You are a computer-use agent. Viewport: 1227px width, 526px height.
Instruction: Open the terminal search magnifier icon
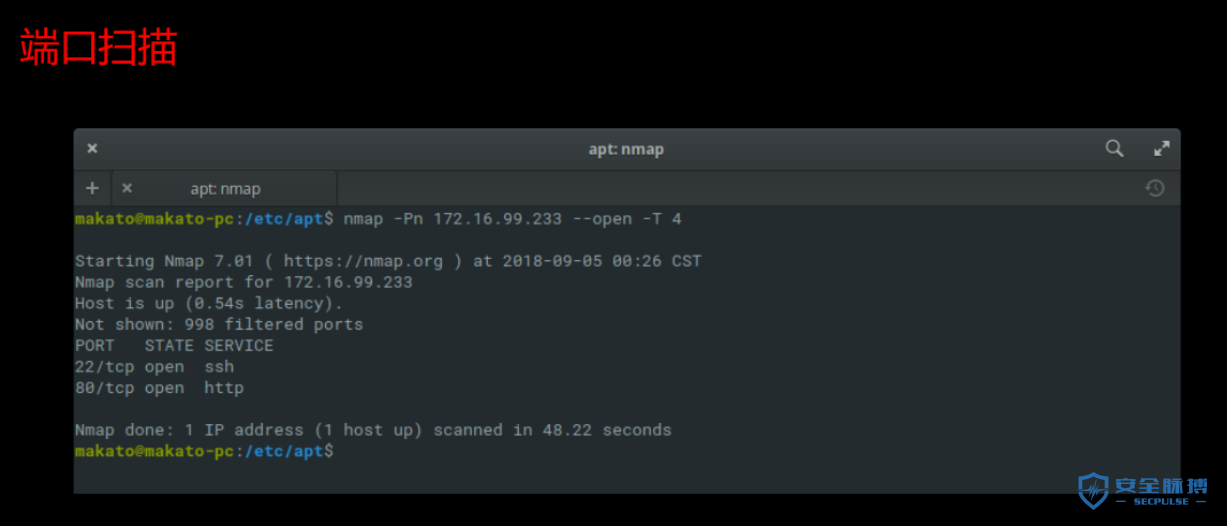coord(1114,148)
